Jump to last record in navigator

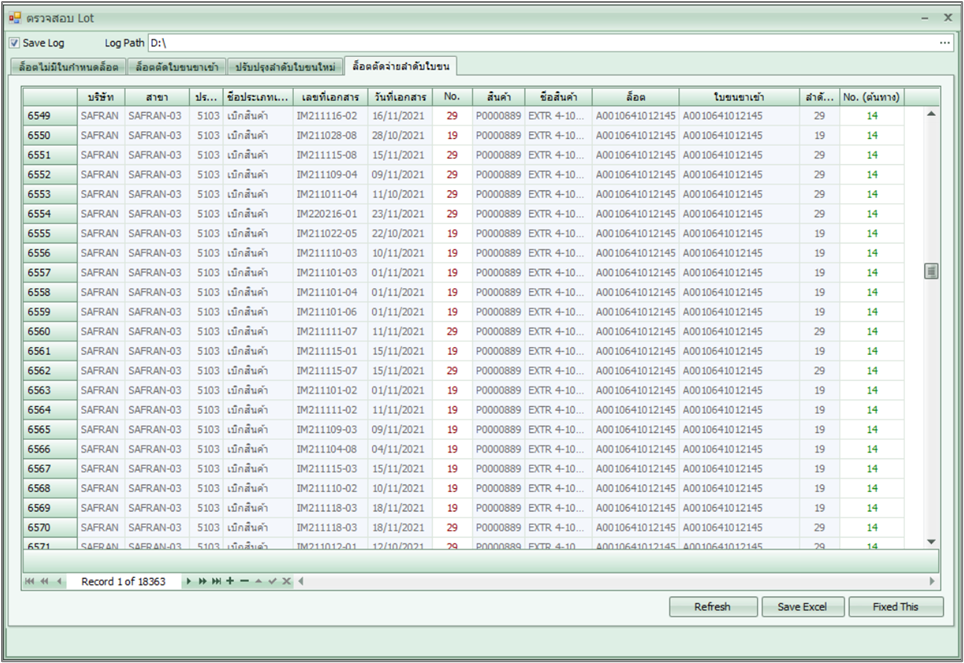pyautogui.click(x=216, y=581)
